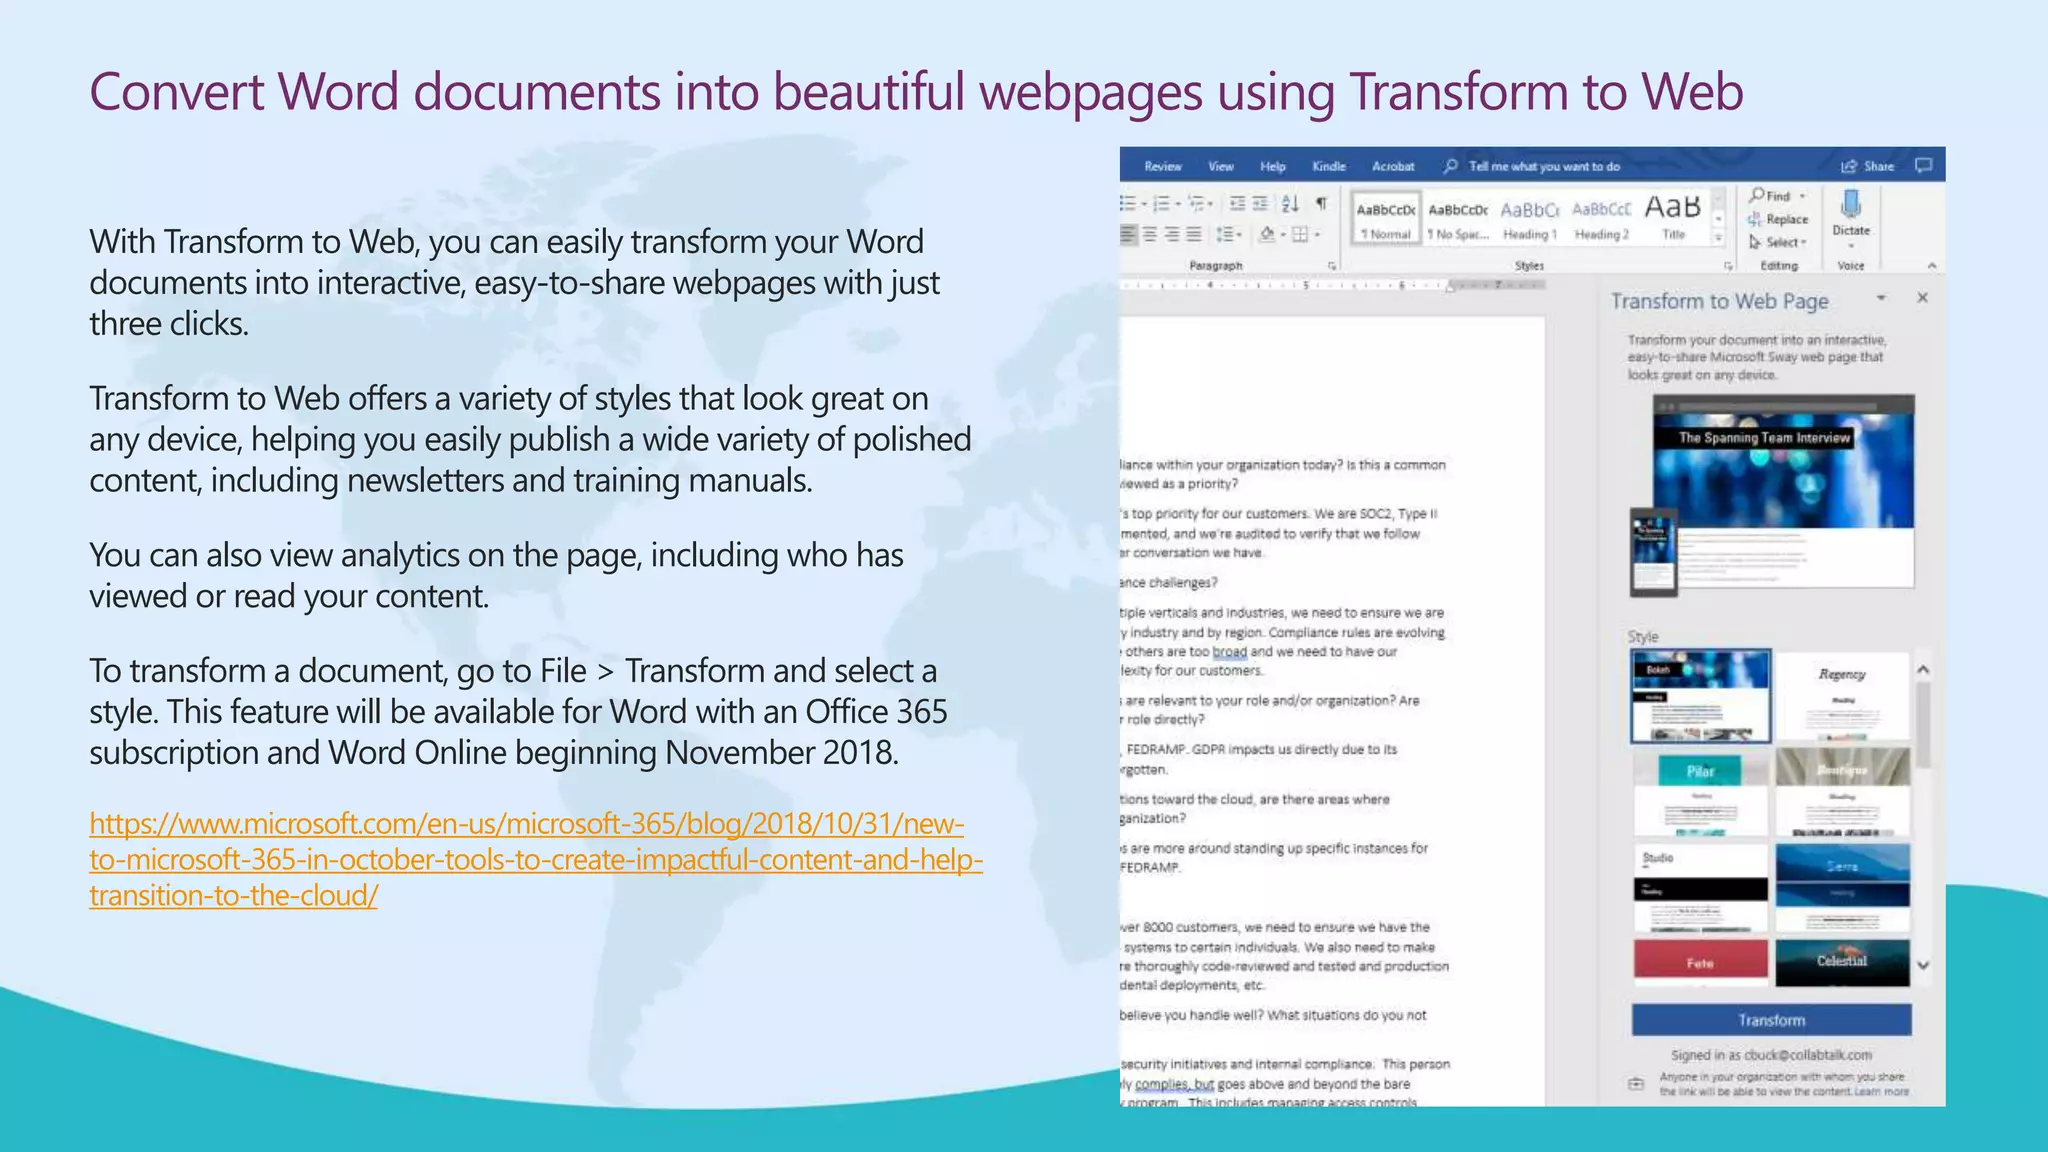Select the Pilar style thumbnail
2048x1152 pixels.
pyautogui.click(x=1700, y=792)
